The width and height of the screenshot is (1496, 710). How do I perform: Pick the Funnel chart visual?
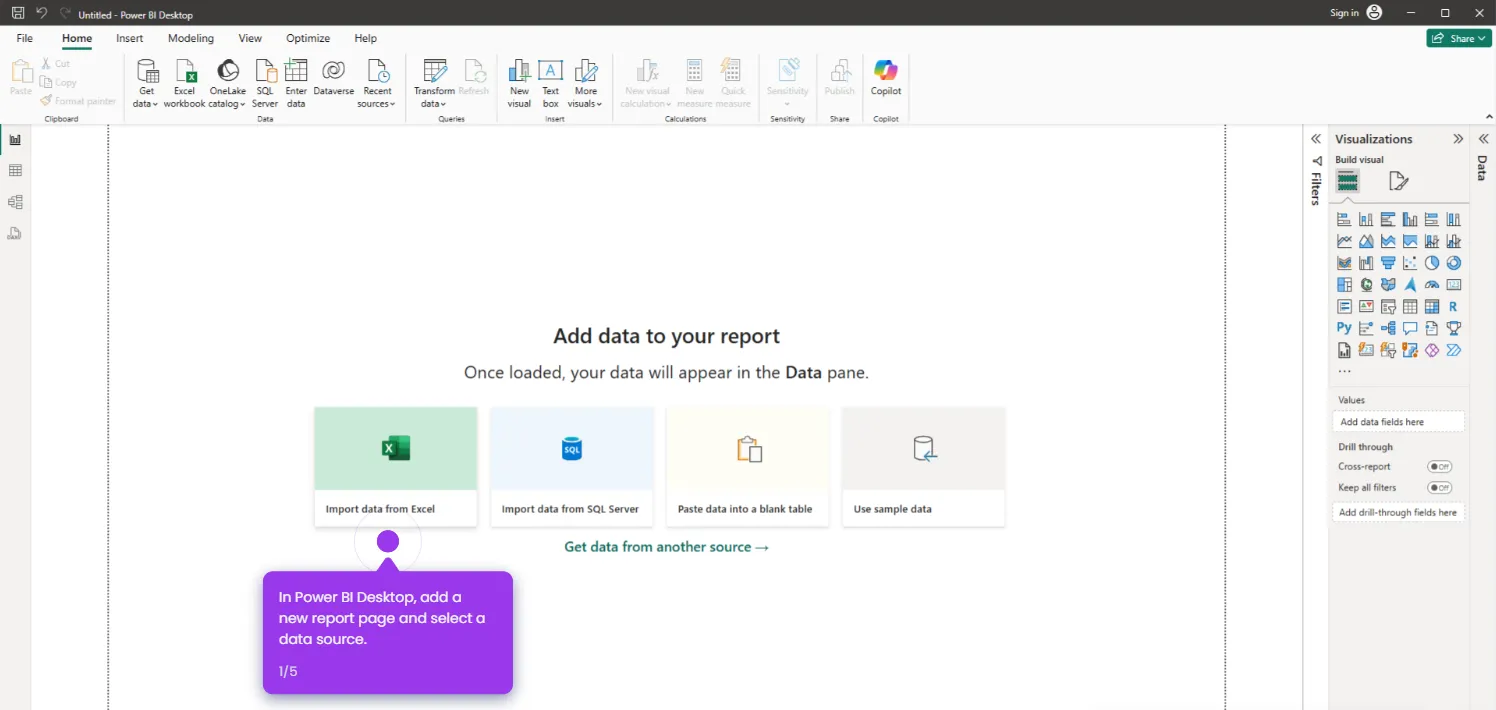pyautogui.click(x=1388, y=263)
